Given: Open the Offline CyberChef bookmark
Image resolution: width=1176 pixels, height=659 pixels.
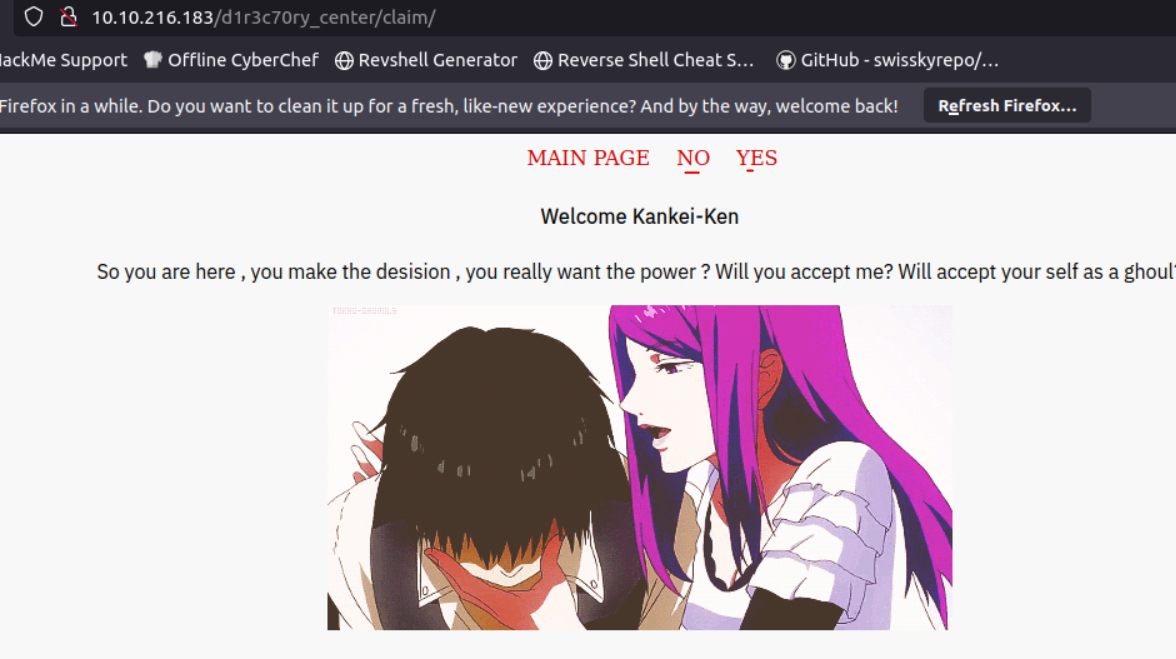Looking at the screenshot, I should (x=231, y=60).
